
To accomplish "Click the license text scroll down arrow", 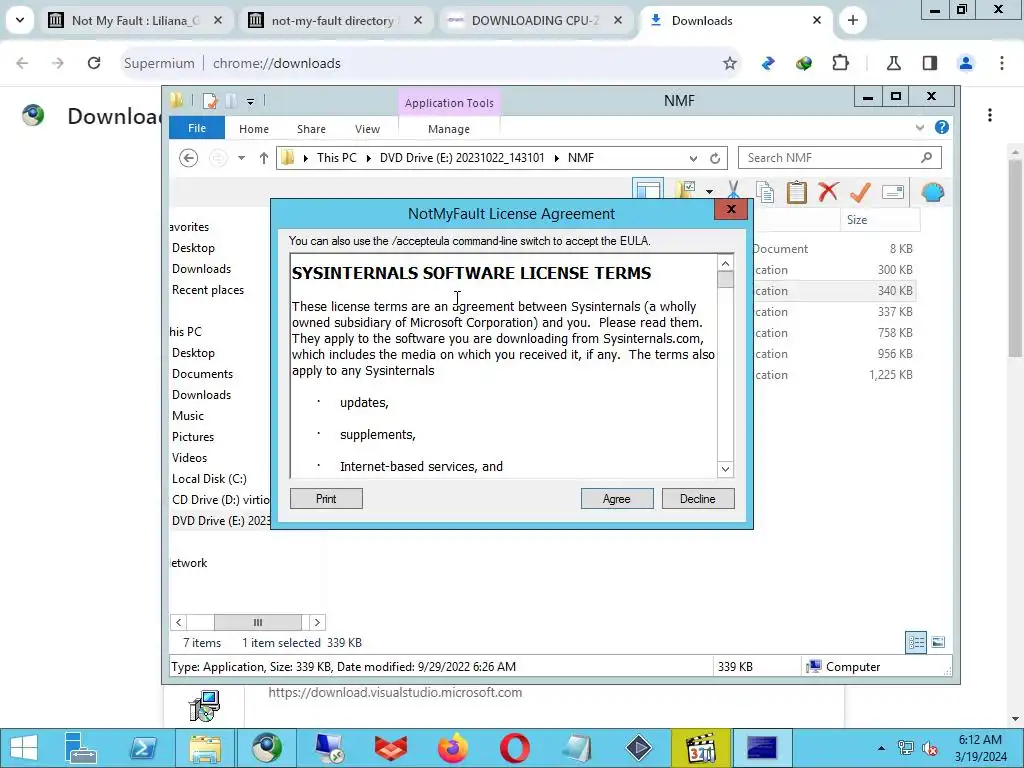I will [725, 469].
